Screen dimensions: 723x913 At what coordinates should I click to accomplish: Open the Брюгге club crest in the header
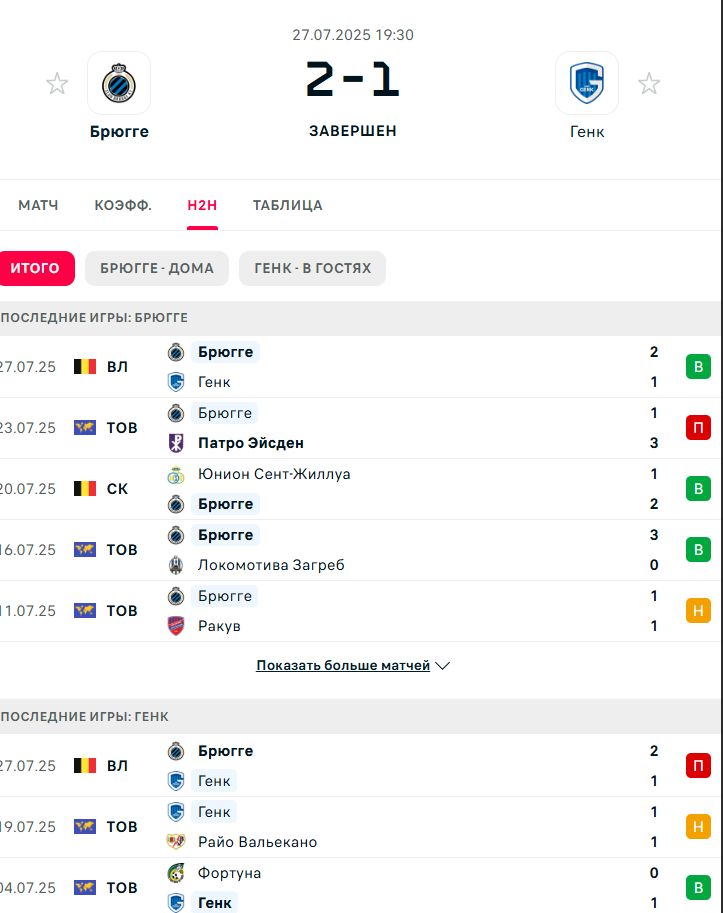click(x=119, y=83)
